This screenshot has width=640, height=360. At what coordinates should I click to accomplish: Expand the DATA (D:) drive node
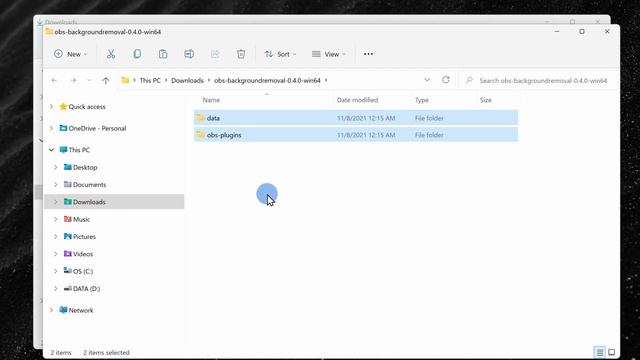click(x=56, y=289)
